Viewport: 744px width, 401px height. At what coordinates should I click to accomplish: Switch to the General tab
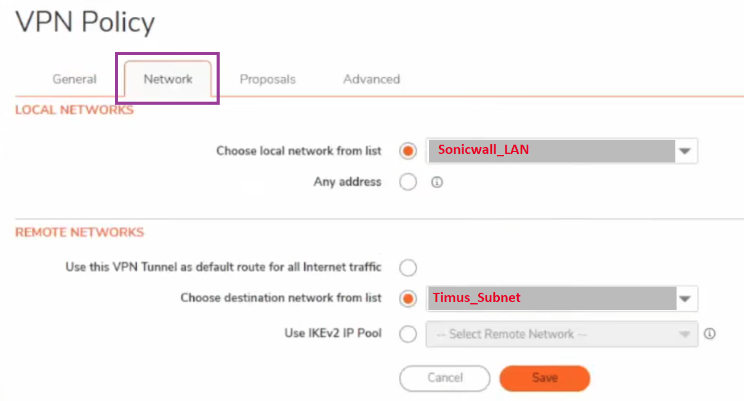coord(74,79)
